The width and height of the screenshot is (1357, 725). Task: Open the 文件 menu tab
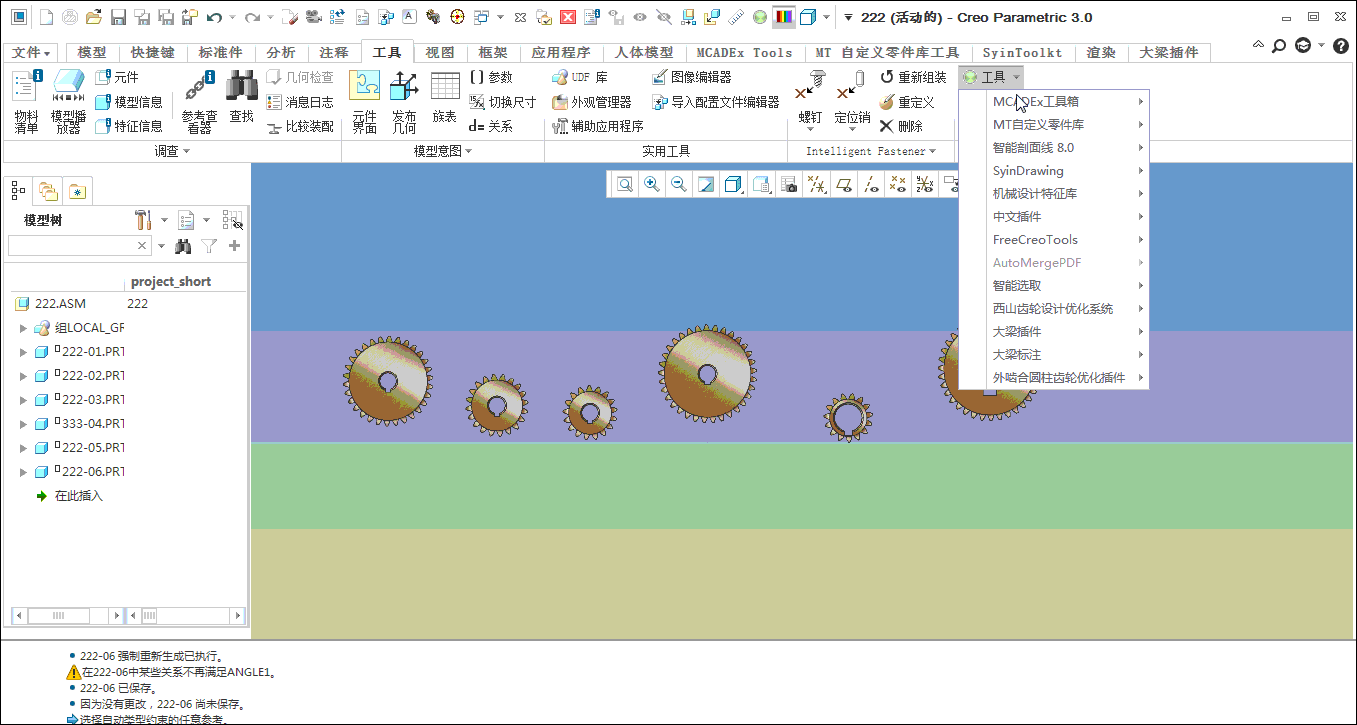point(32,53)
